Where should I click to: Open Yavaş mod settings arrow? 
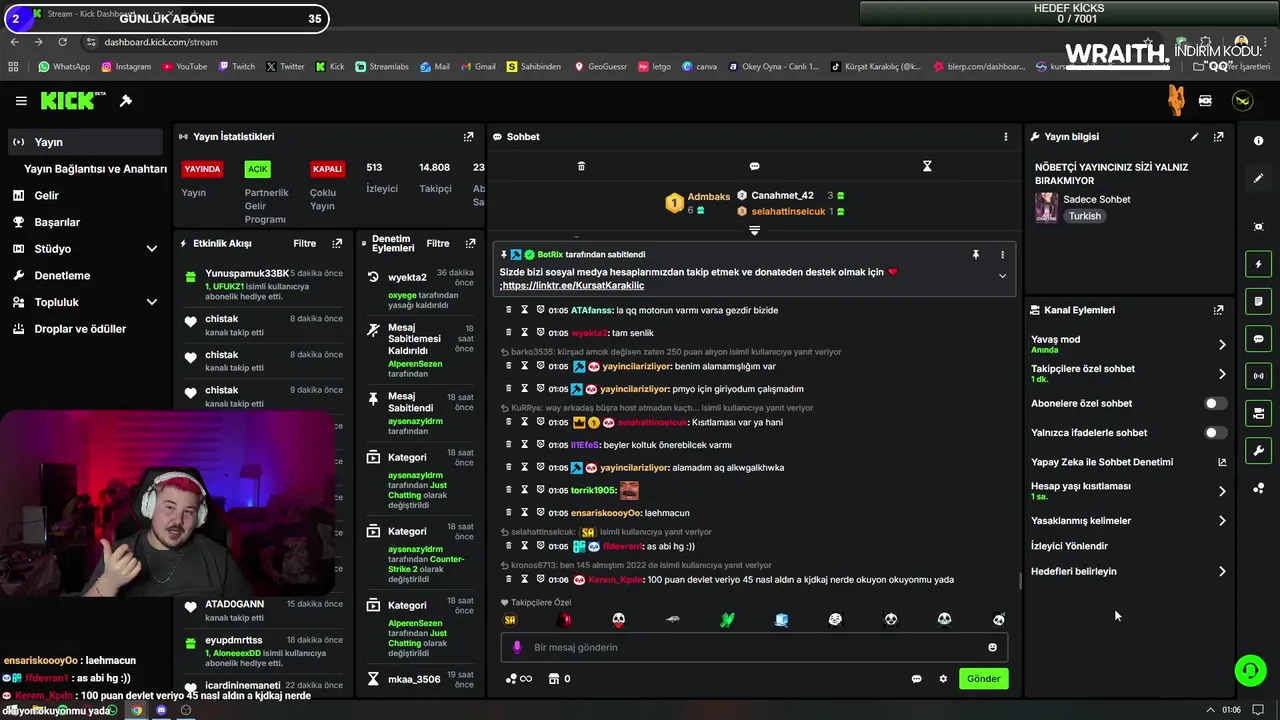pos(1222,345)
